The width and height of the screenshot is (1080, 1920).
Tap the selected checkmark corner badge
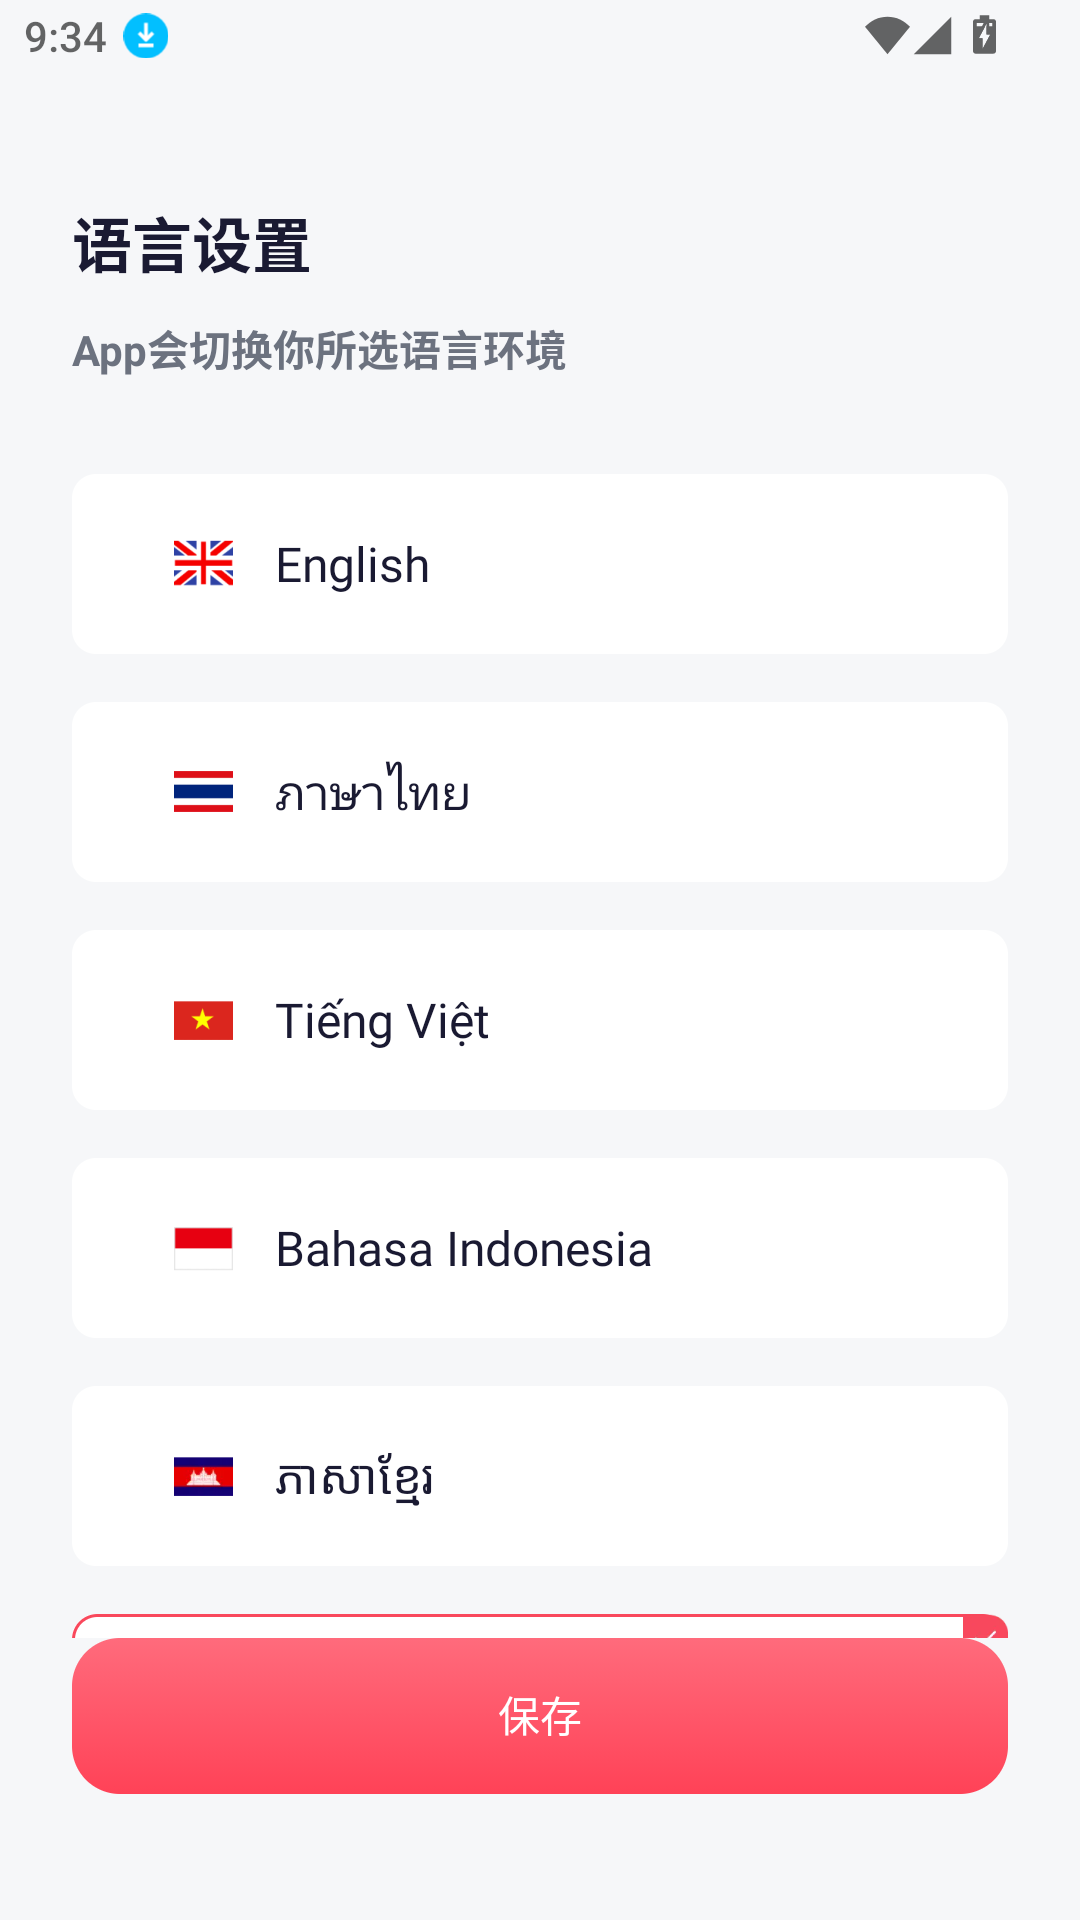coord(986,1627)
